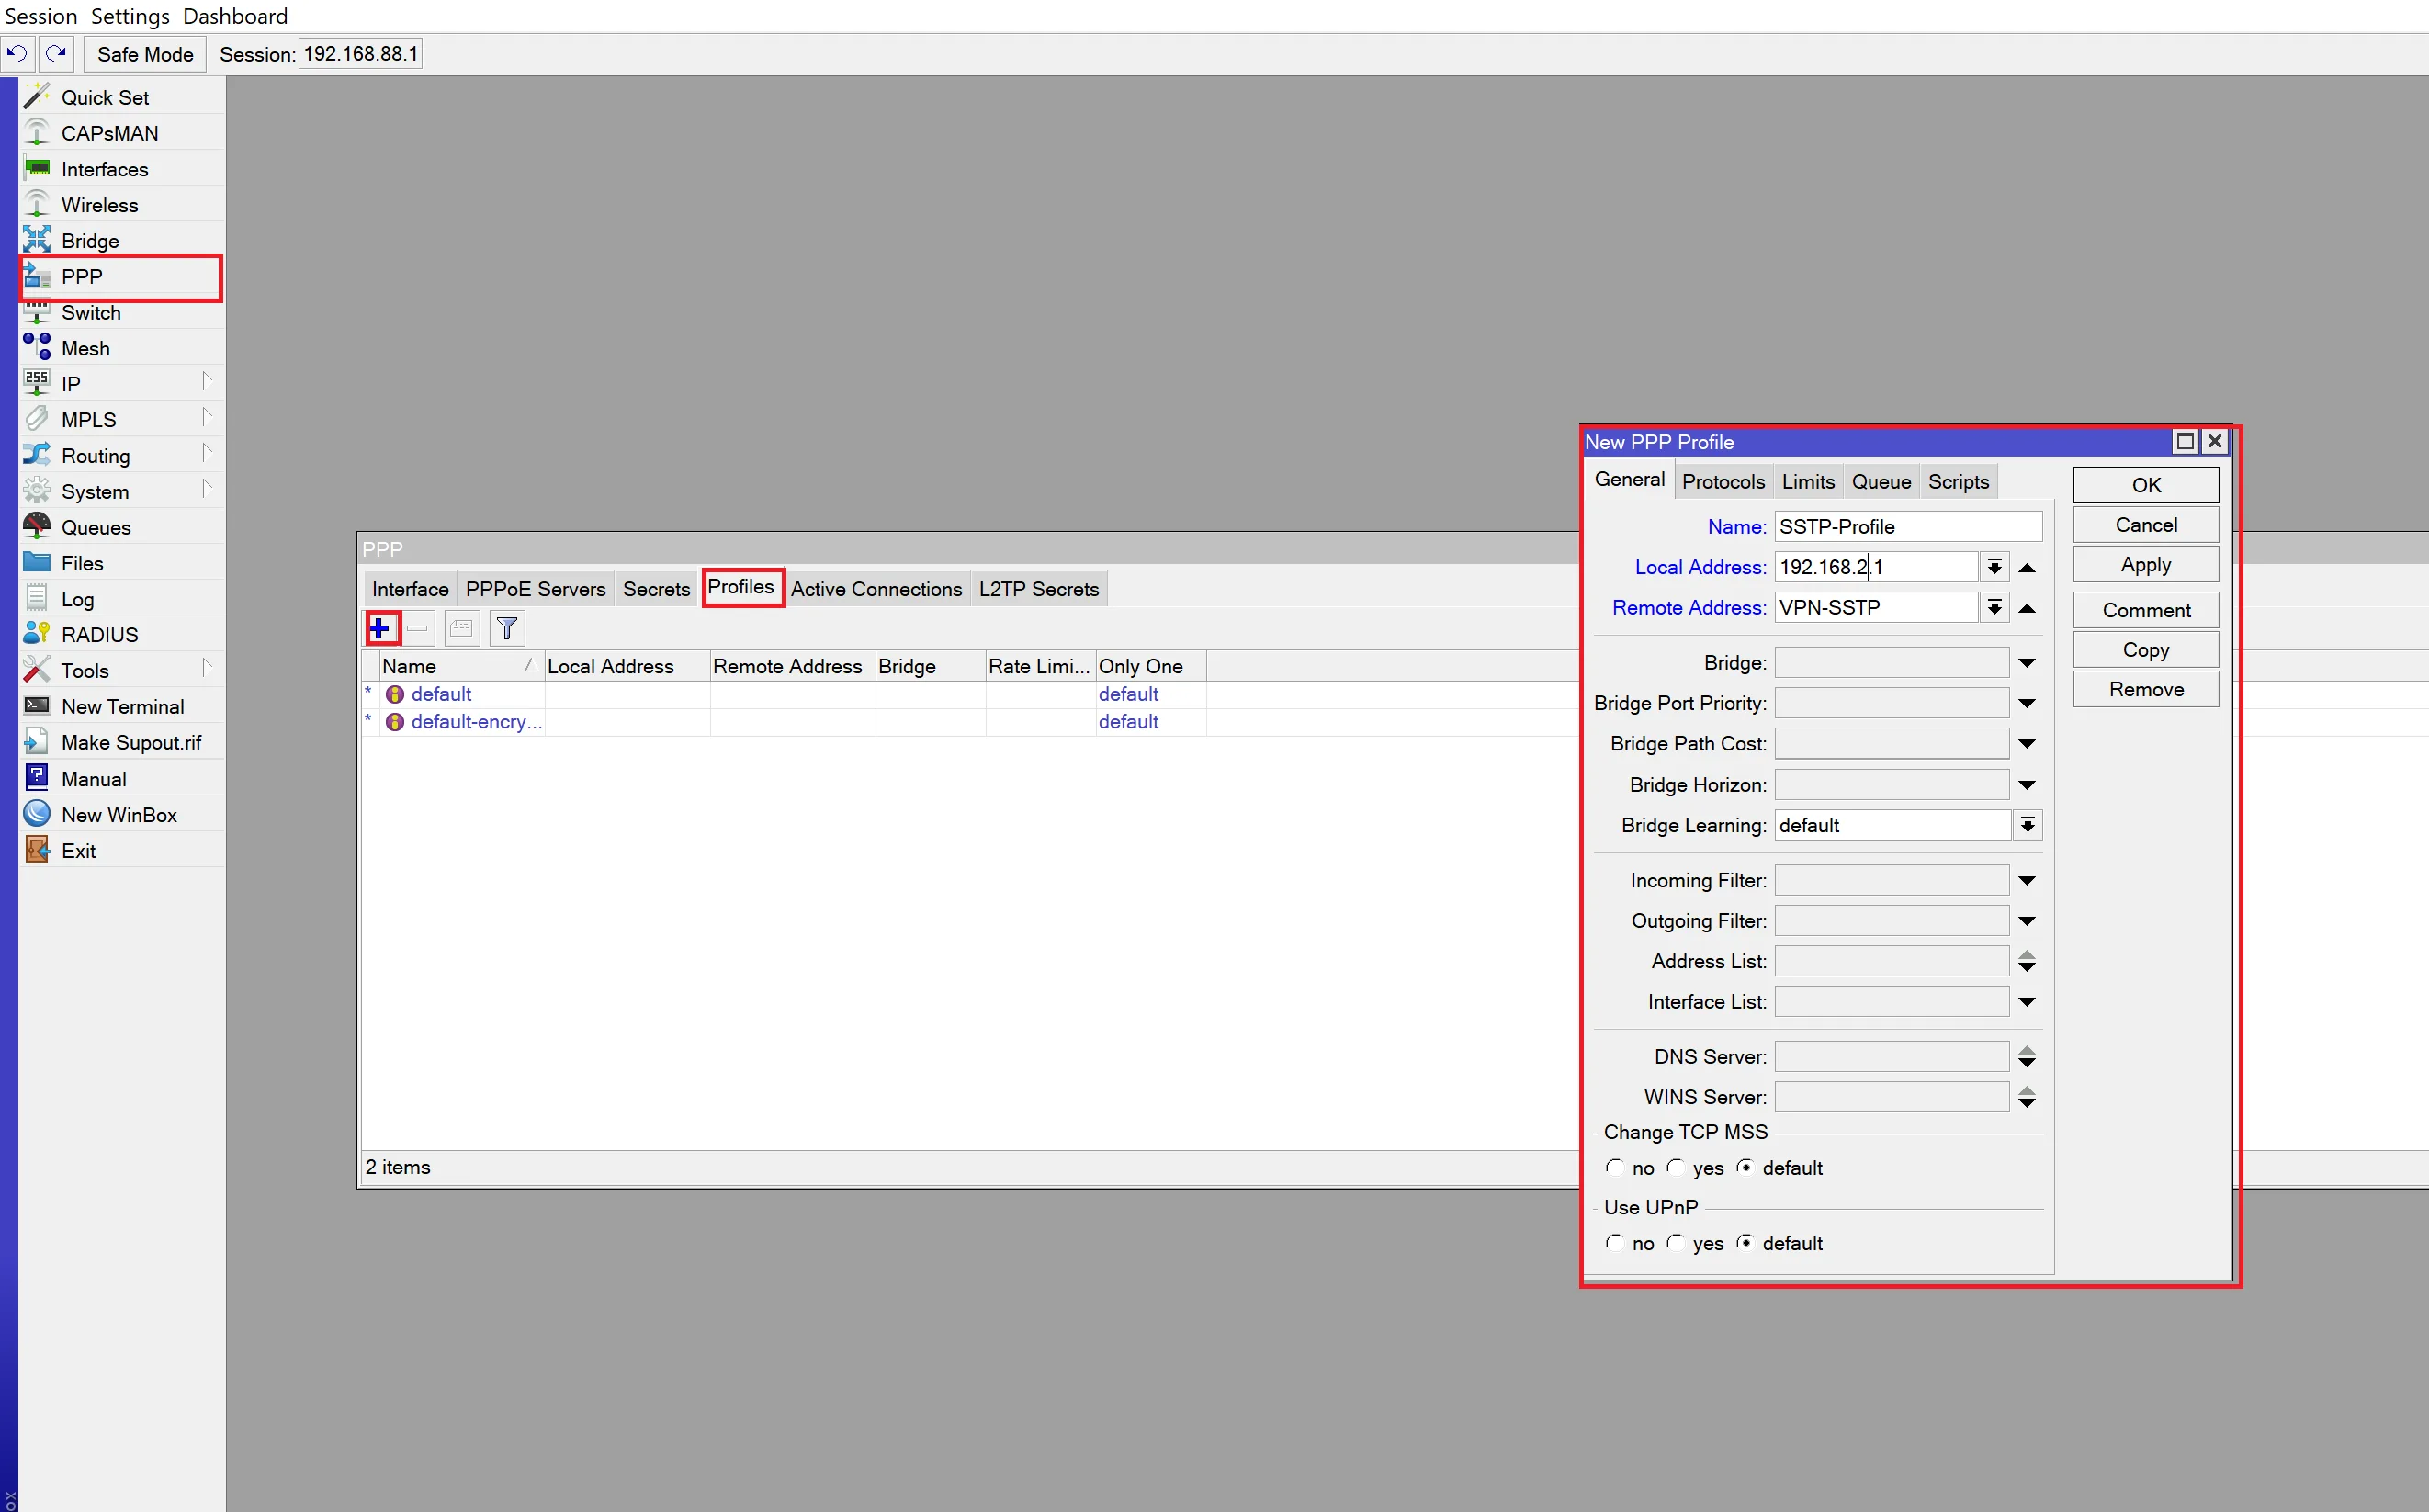Open the Queues section
Image resolution: width=2429 pixels, height=1512 pixels.
tap(121, 527)
